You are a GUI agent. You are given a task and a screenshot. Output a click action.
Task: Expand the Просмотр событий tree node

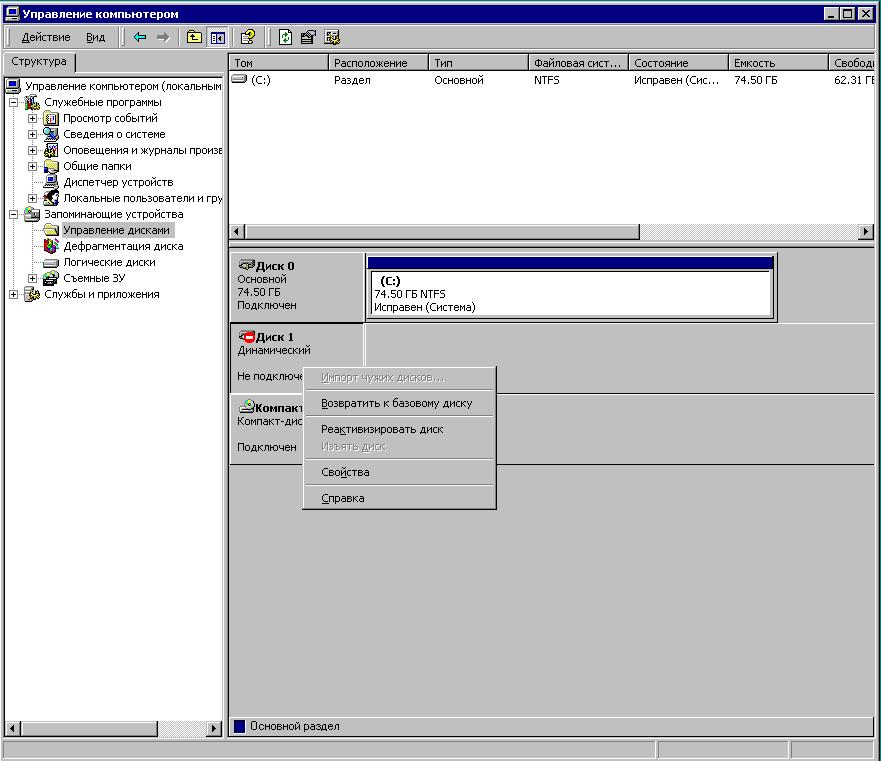(x=33, y=118)
